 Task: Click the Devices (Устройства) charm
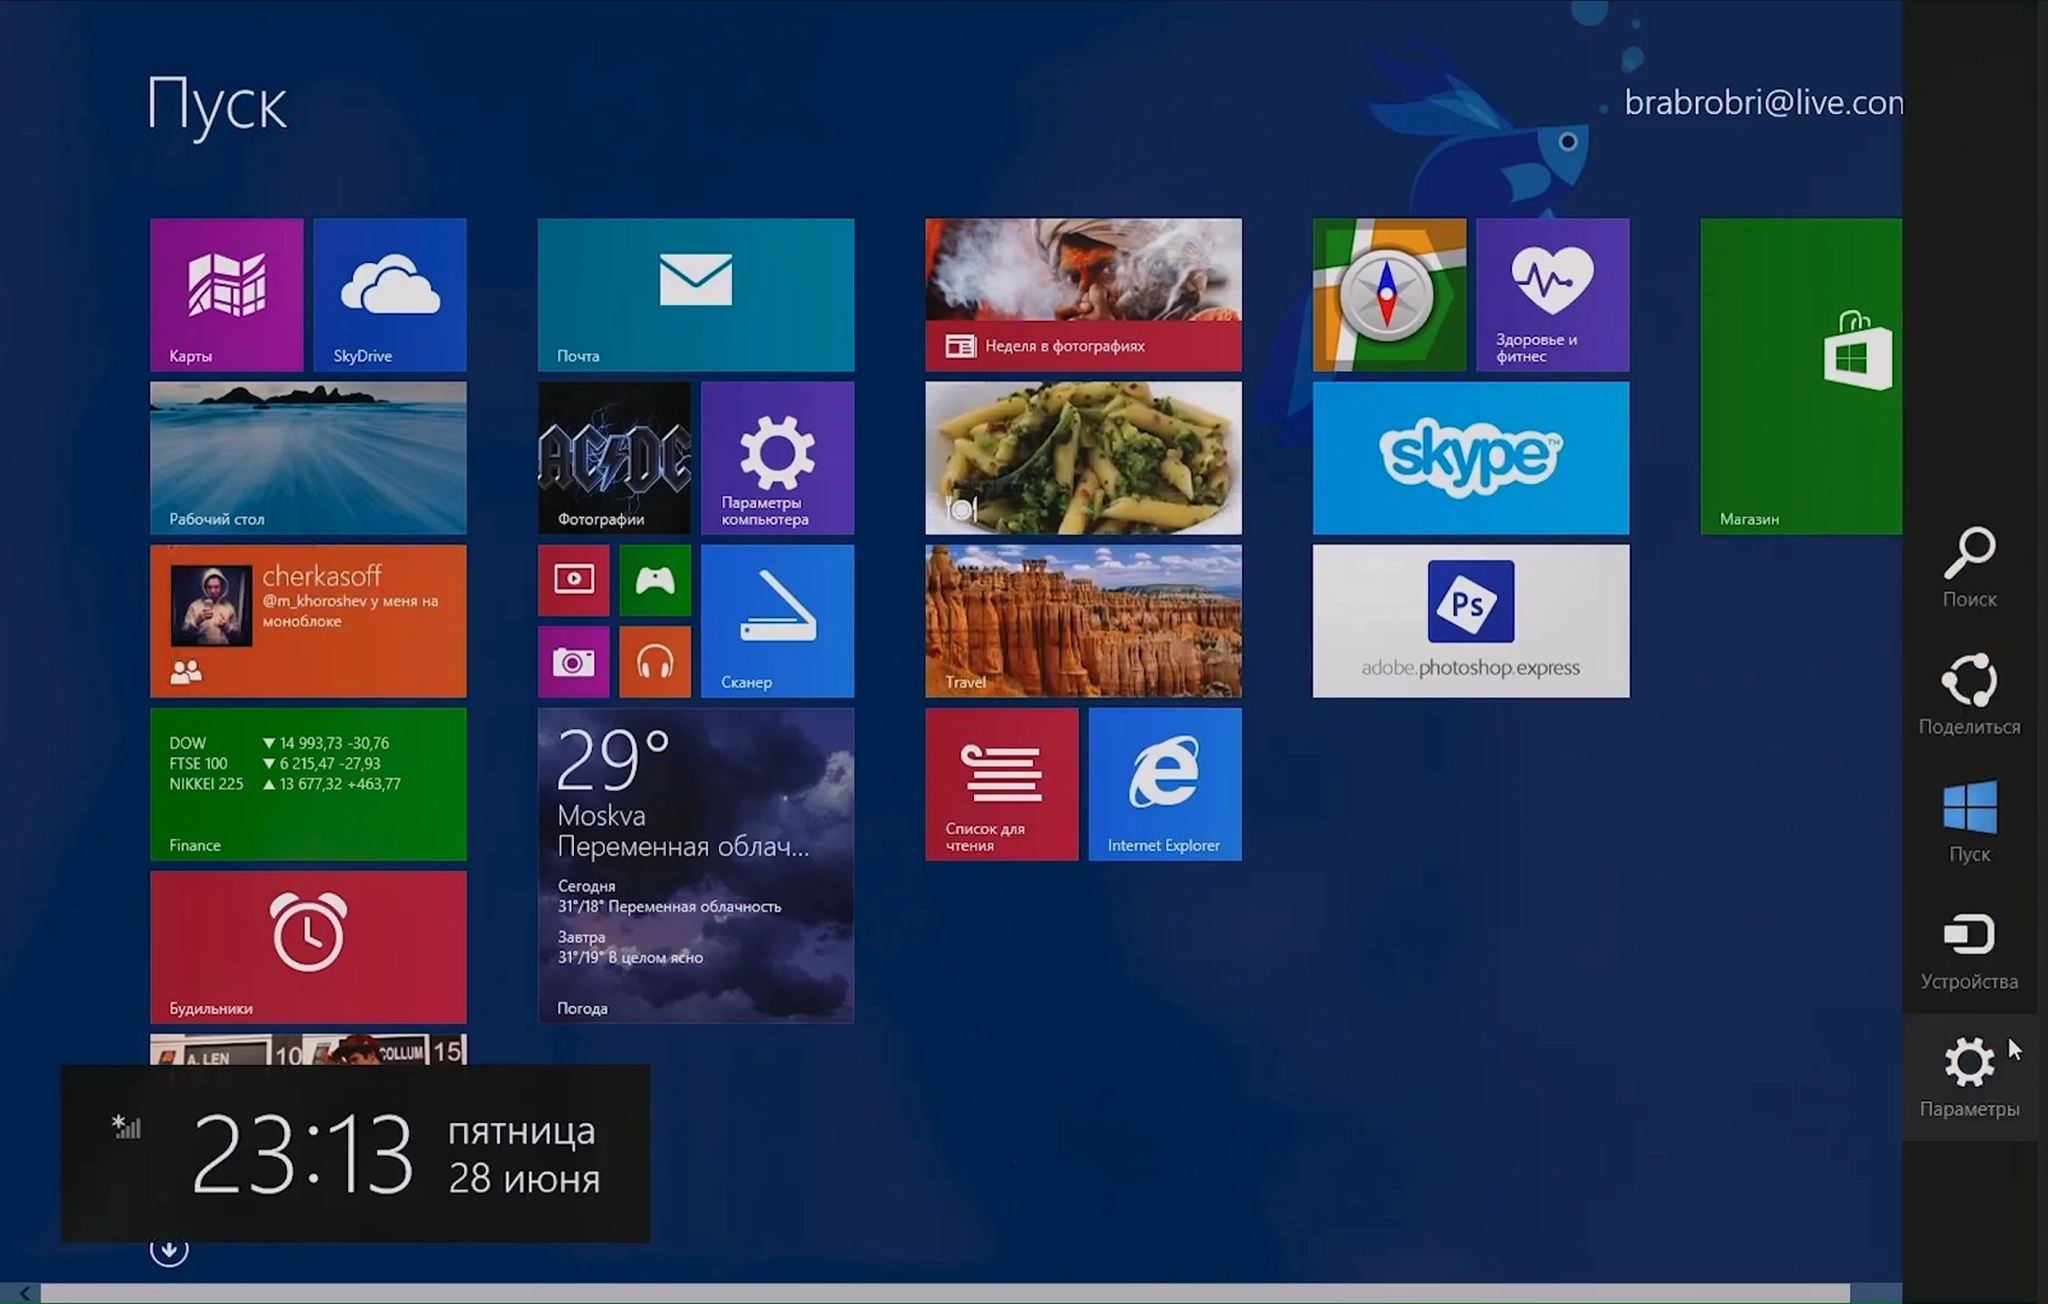click(x=1969, y=949)
